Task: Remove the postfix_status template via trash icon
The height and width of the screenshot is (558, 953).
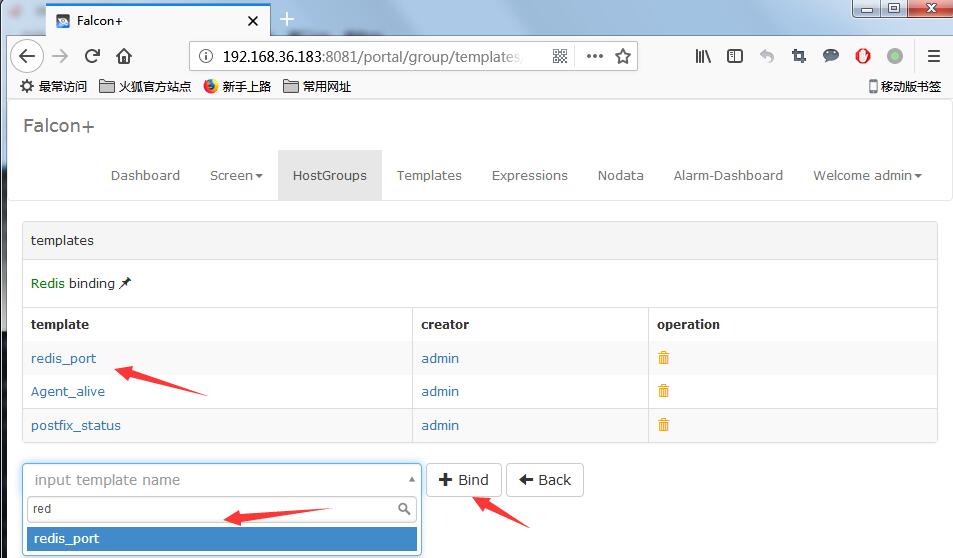Action: [x=663, y=425]
